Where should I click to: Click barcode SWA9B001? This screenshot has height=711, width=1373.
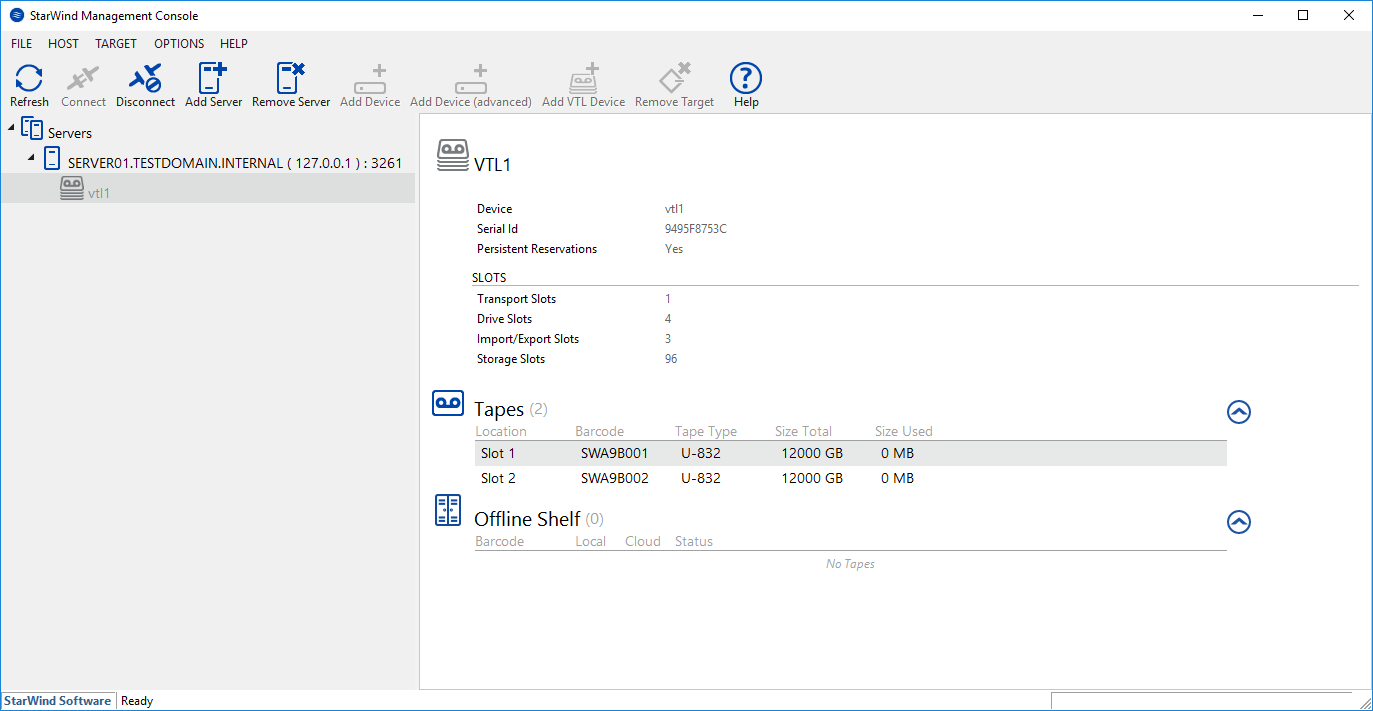tap(615, 453)
